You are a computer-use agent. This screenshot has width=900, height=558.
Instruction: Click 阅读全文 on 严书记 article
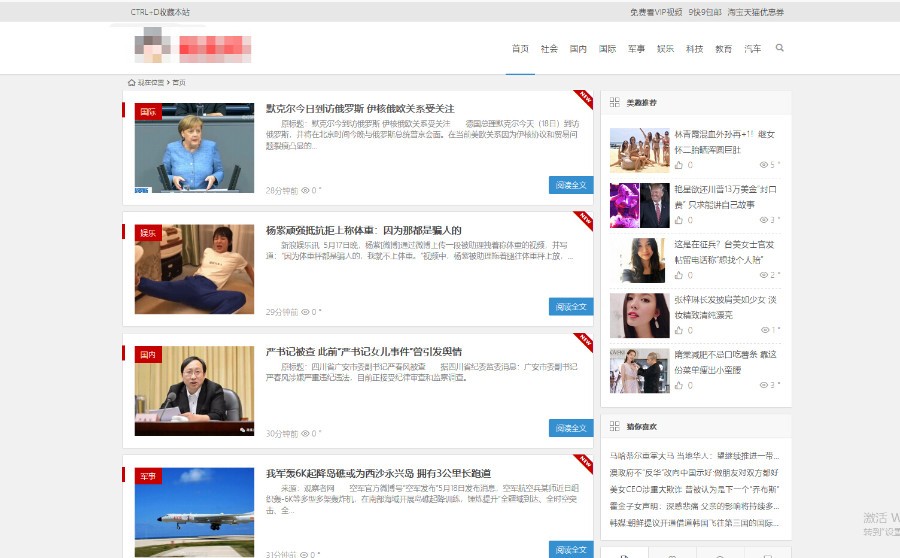pyautogui.click(x=571, y=428)
